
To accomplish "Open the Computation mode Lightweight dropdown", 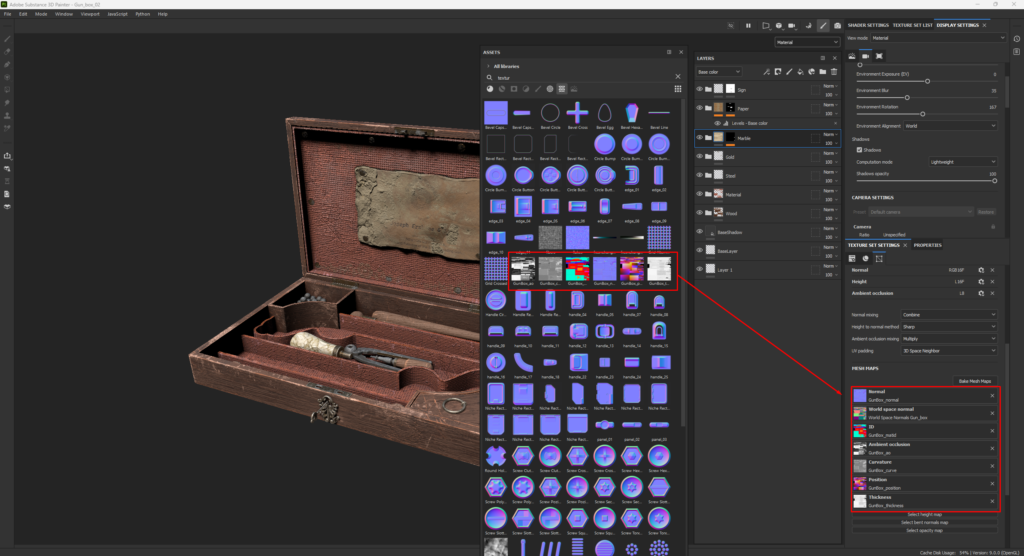I will (x=962, y=161).
